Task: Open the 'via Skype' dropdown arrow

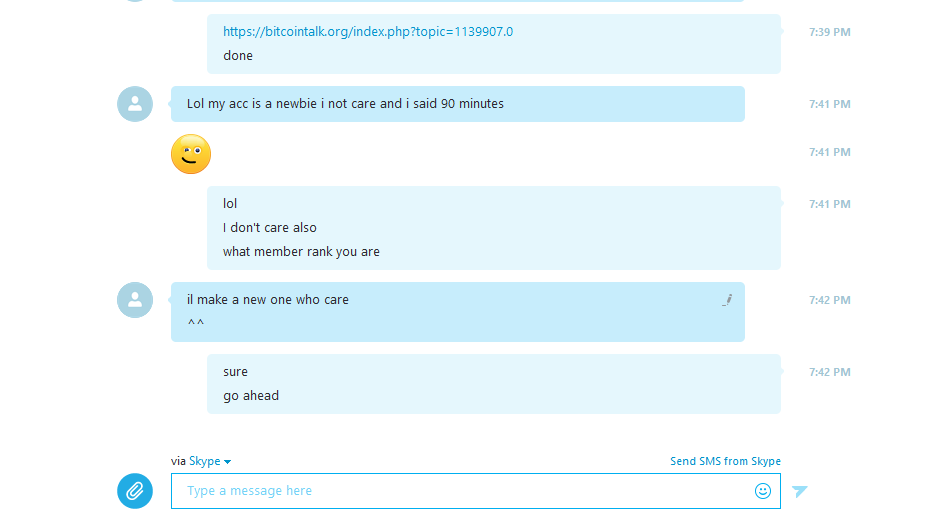Action: (x=227, y=462)
